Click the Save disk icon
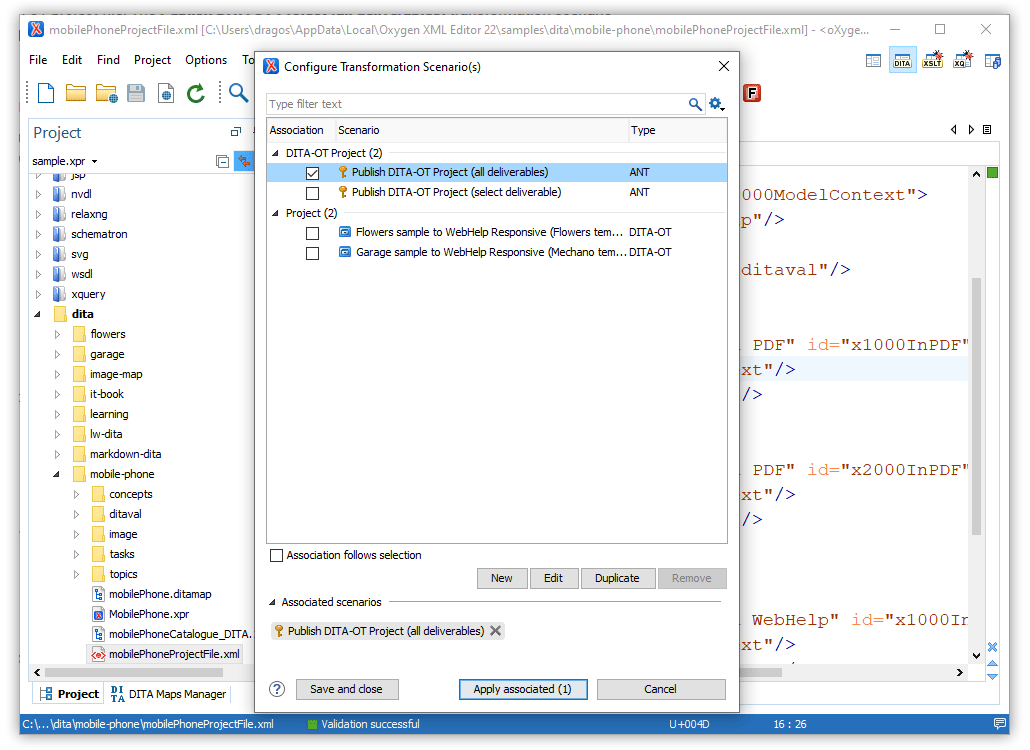This screenshot has height=750, width=1030. 136,93
